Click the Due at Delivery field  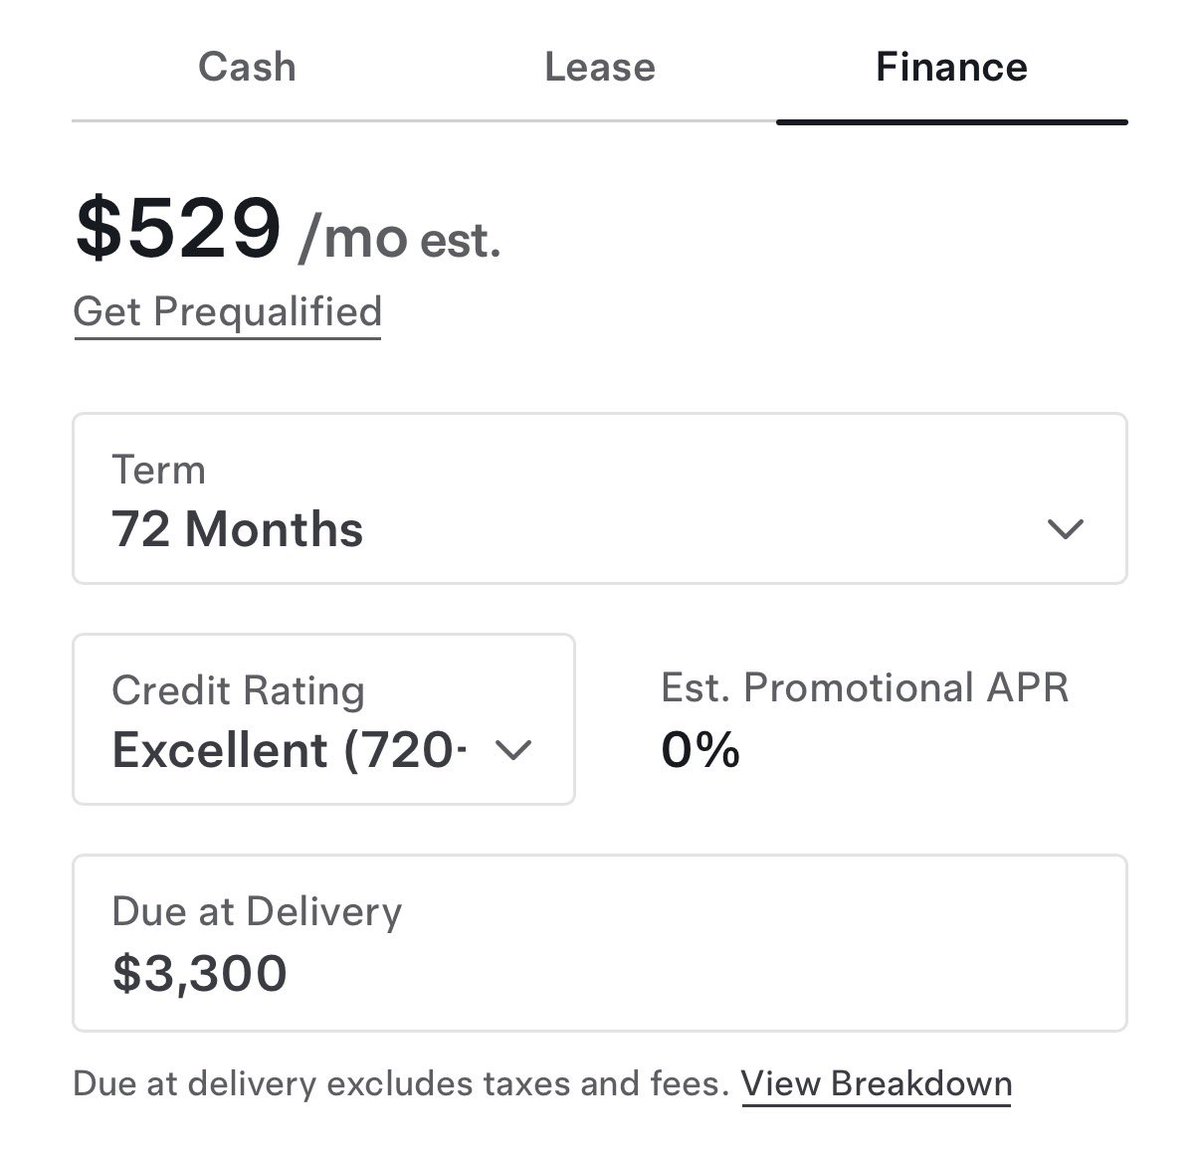click(600, 942)
